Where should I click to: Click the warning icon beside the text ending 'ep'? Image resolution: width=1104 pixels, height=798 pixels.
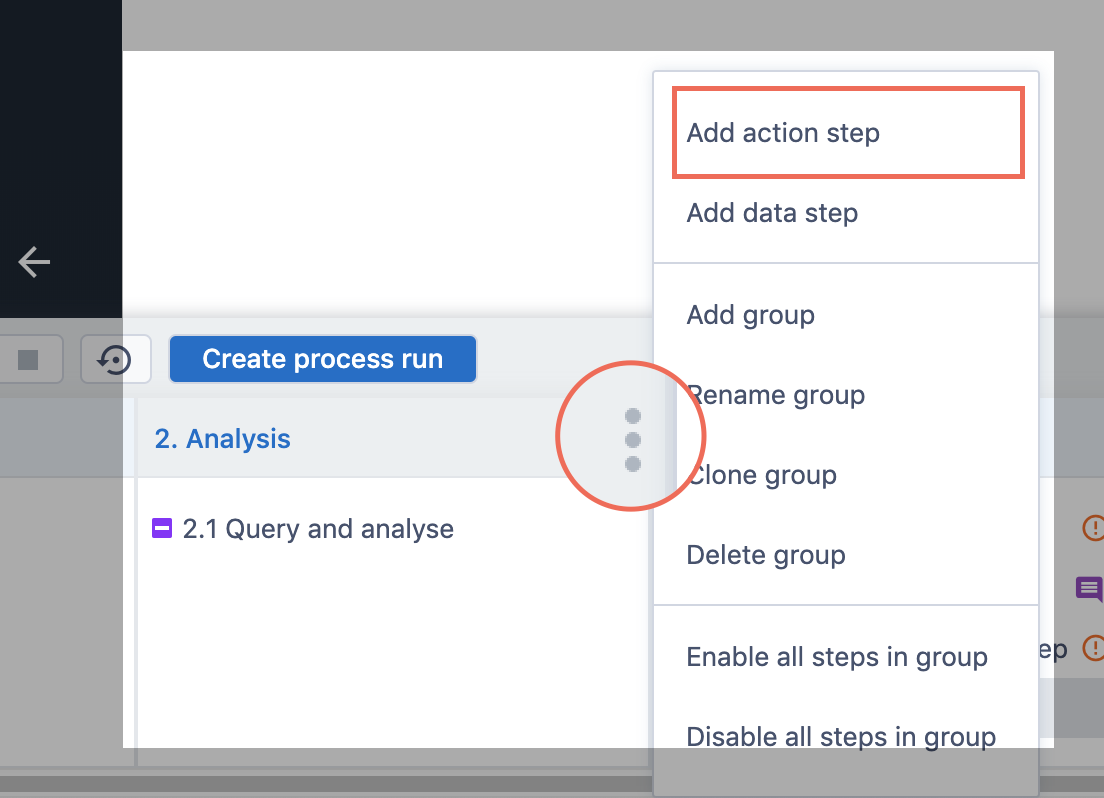[1093, 648]
